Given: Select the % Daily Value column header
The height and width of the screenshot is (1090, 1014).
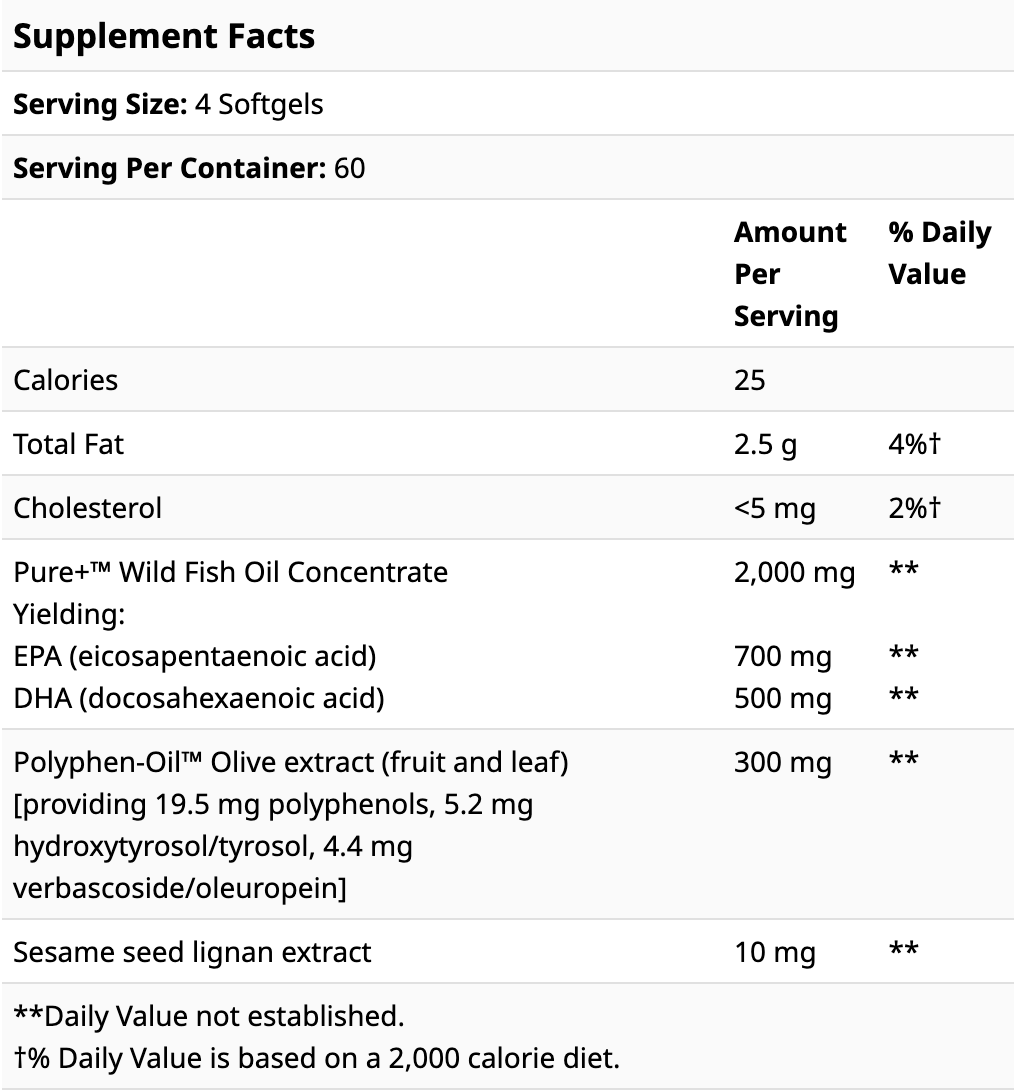Looking at the screenshot, I should 939,253.
